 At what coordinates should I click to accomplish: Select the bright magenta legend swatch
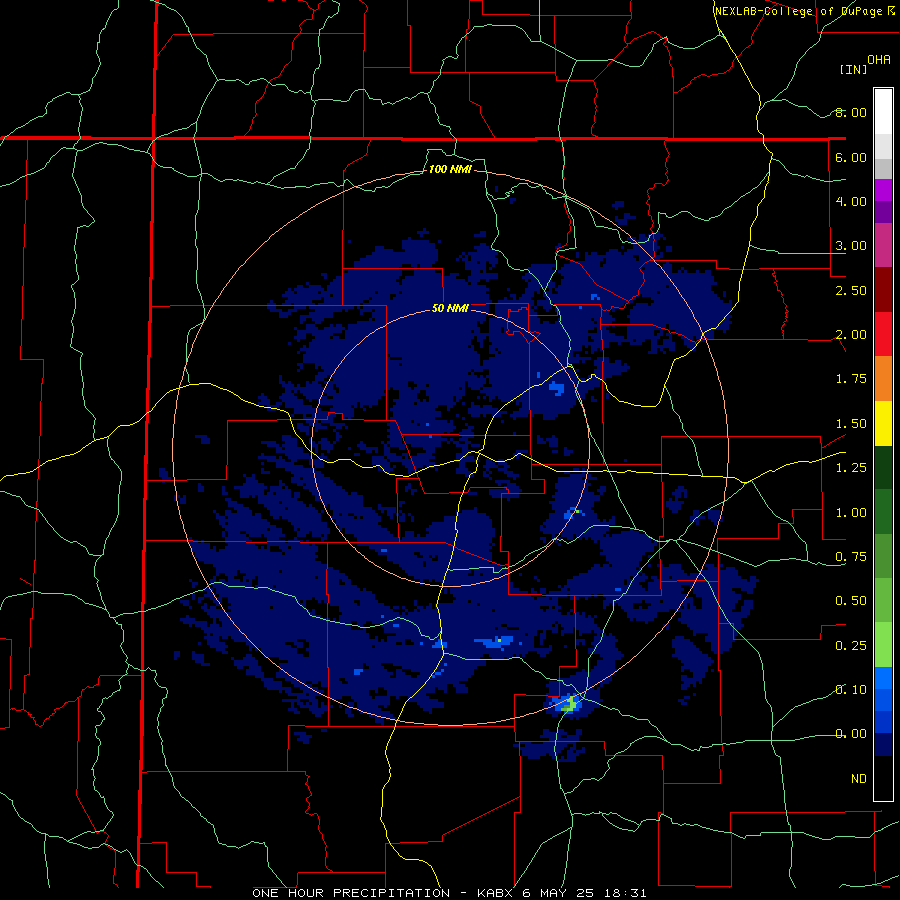(x=883, y=190)
